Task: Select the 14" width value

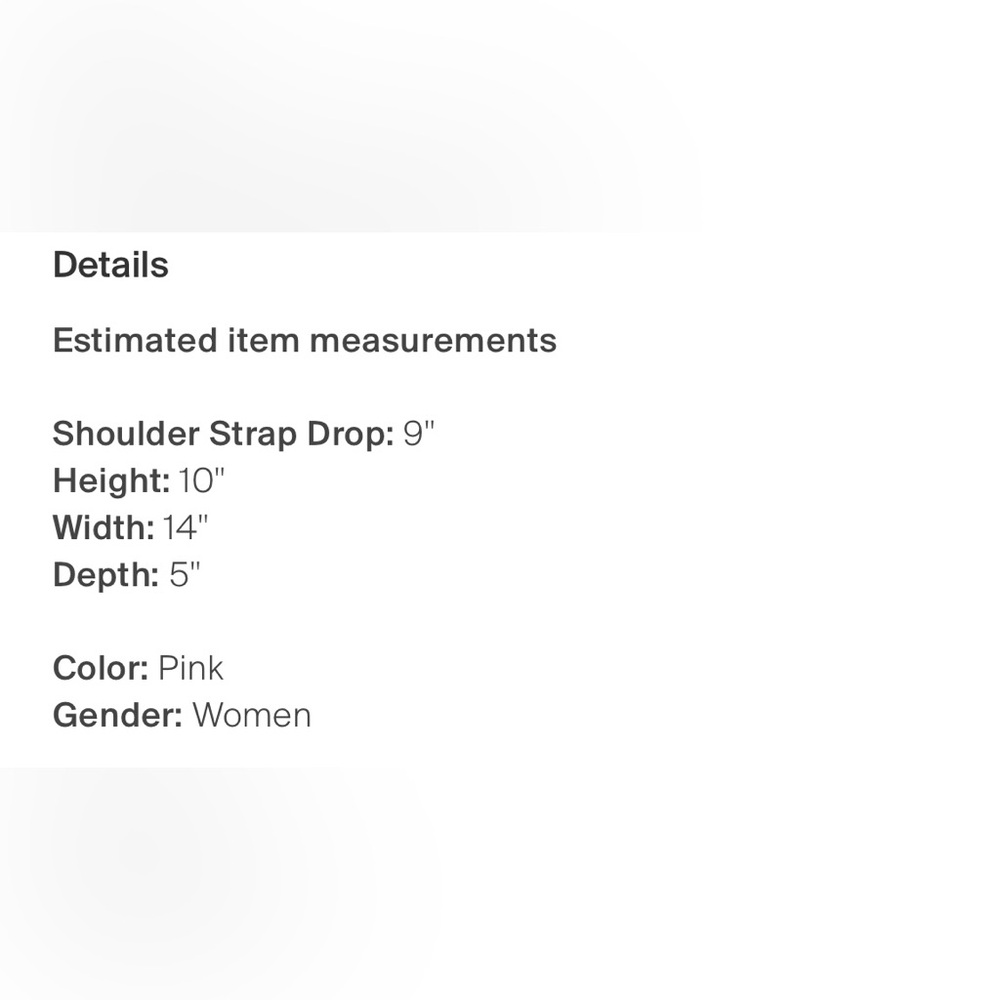Action: pos(186,527)
